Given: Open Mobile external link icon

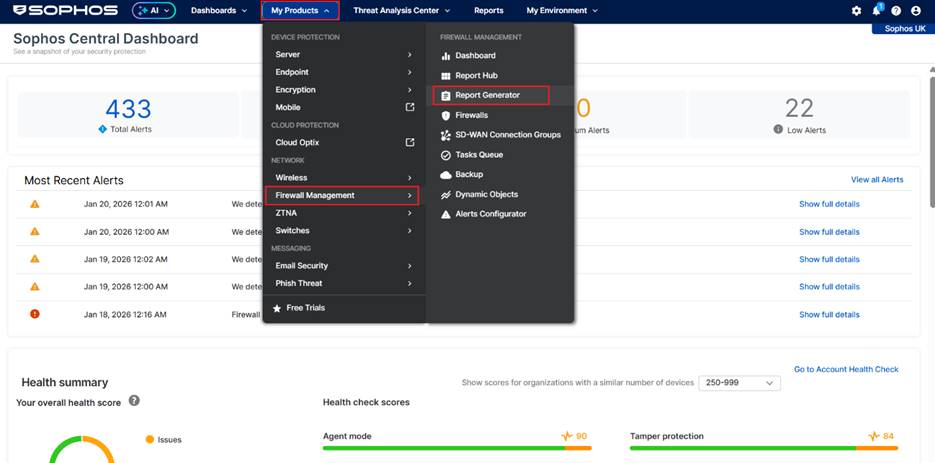Looking at the screenshot, I should click(410, 107).
